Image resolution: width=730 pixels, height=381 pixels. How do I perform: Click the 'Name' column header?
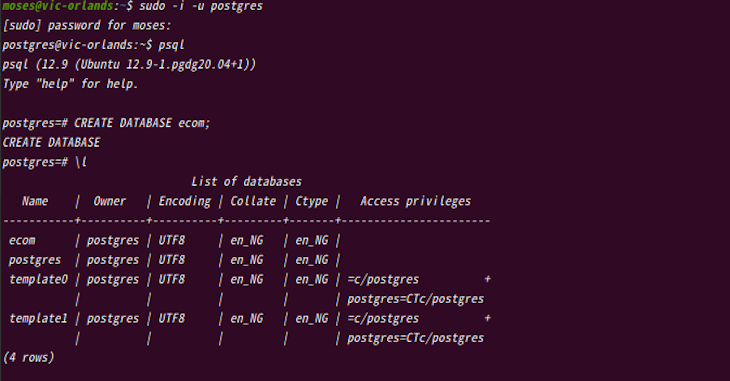click(35, 201)
